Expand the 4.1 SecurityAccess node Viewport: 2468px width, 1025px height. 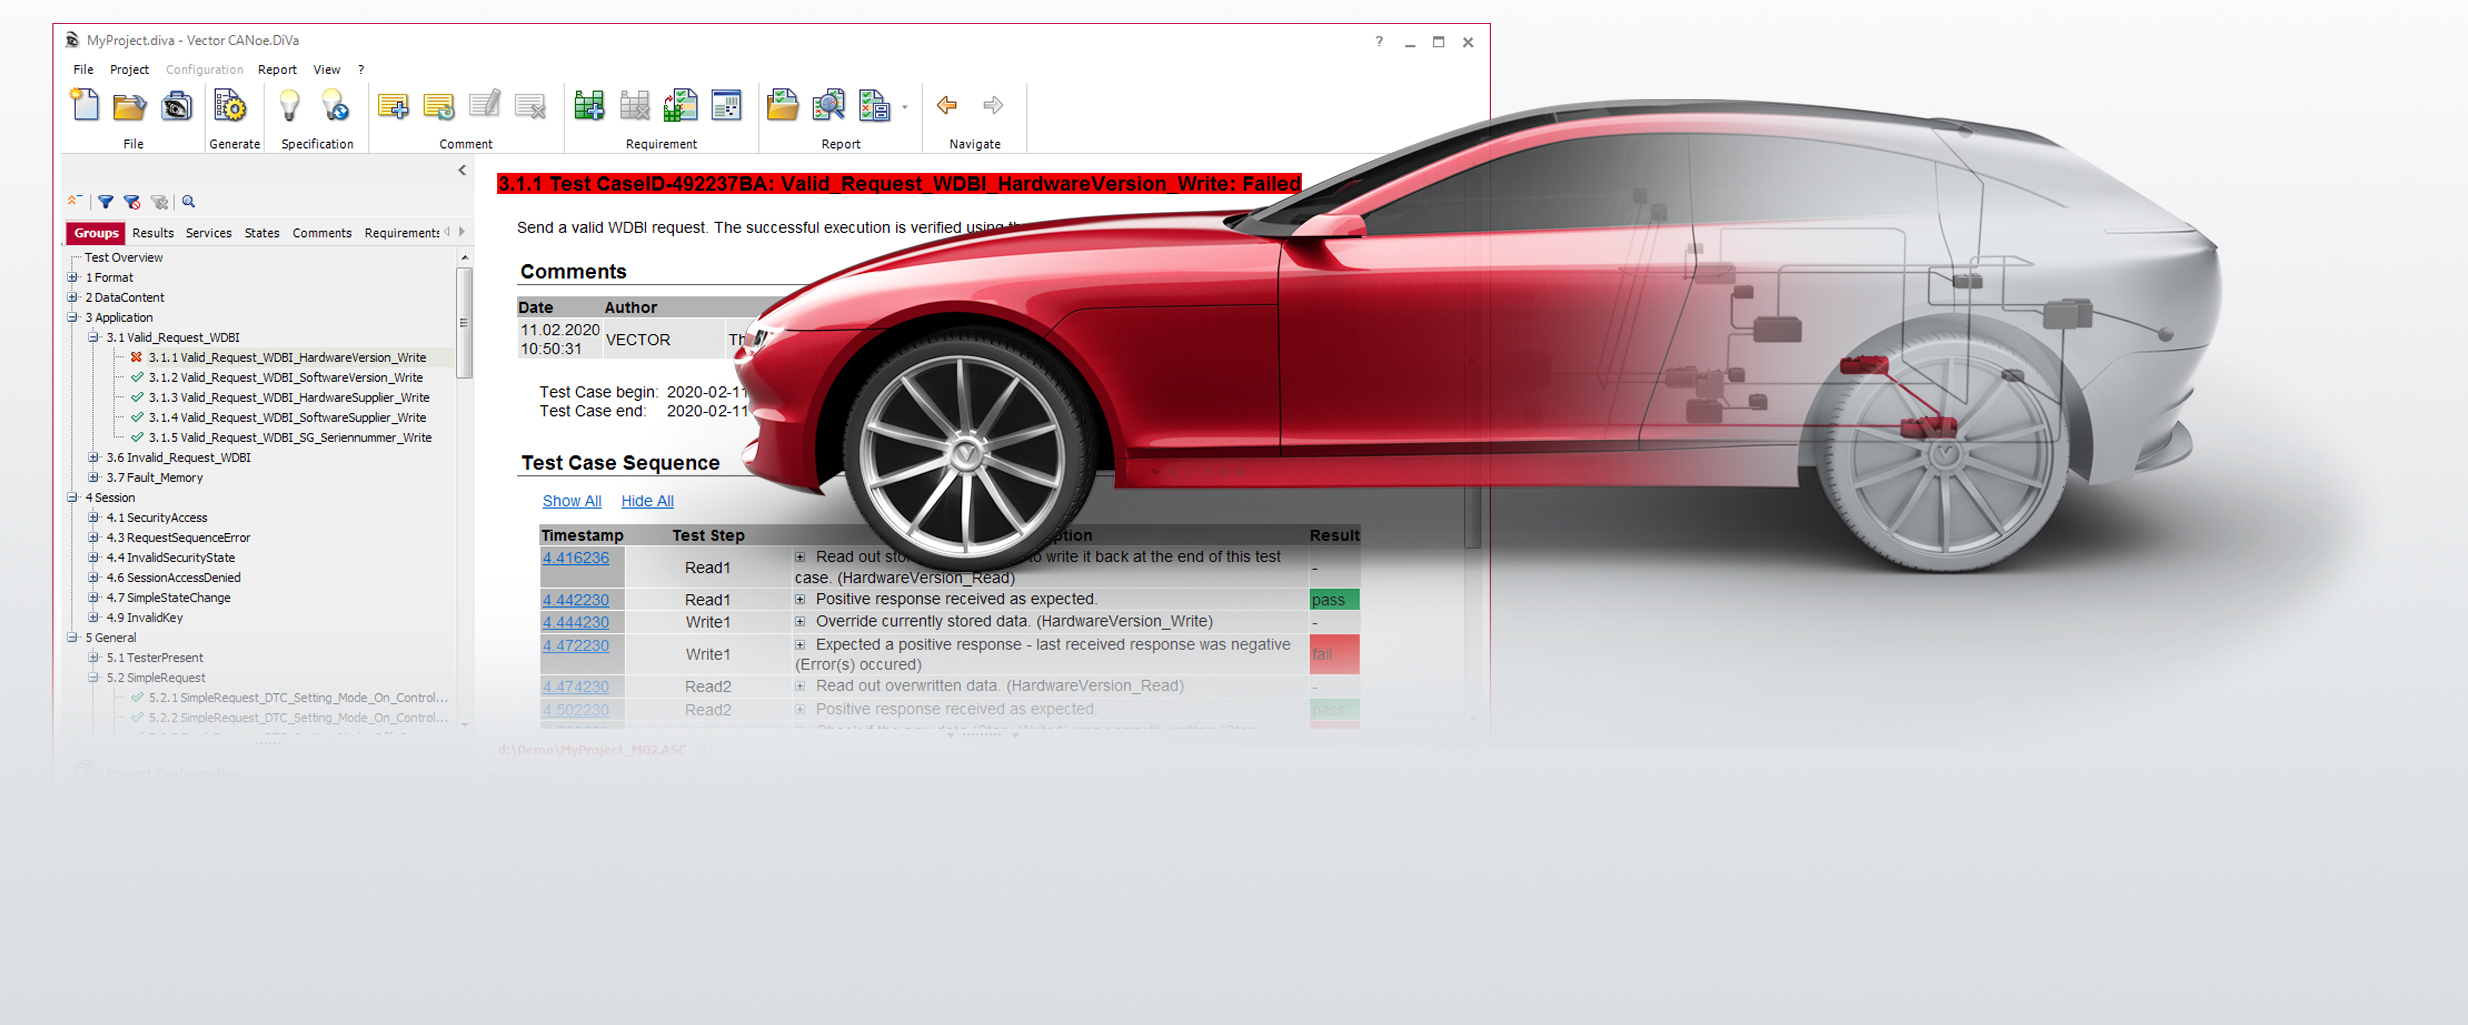point(94,518)
